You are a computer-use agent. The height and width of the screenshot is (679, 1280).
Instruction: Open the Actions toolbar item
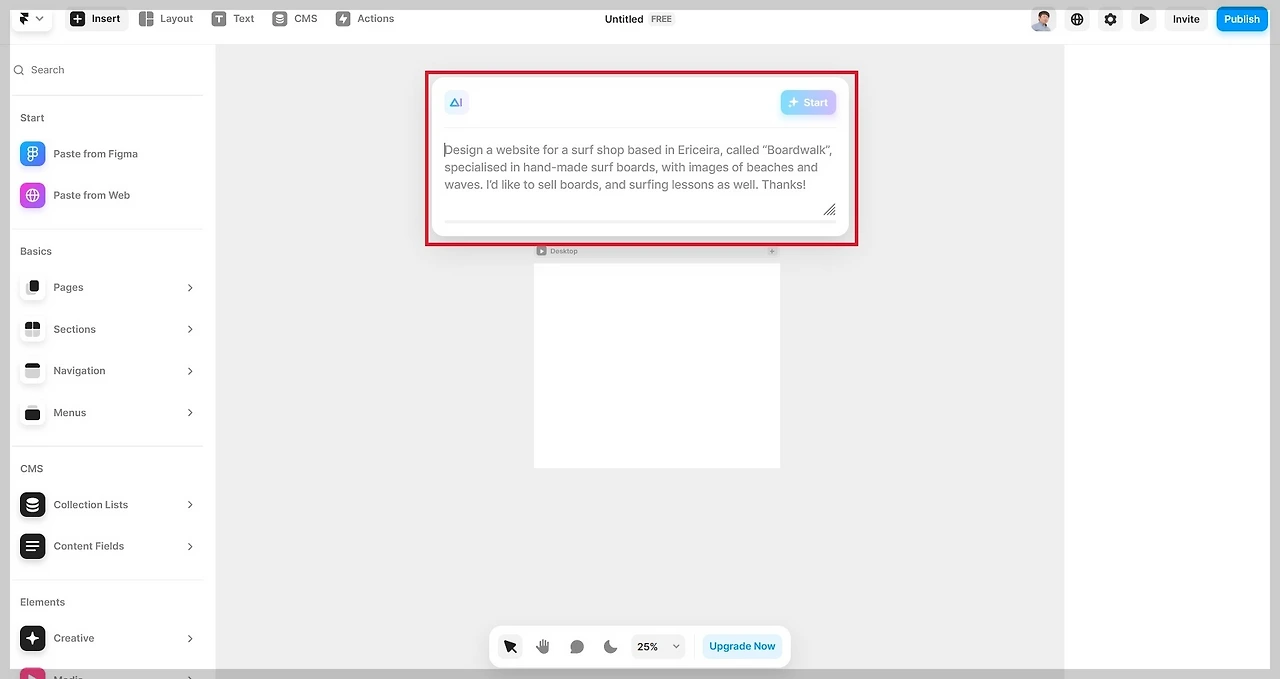365,19
